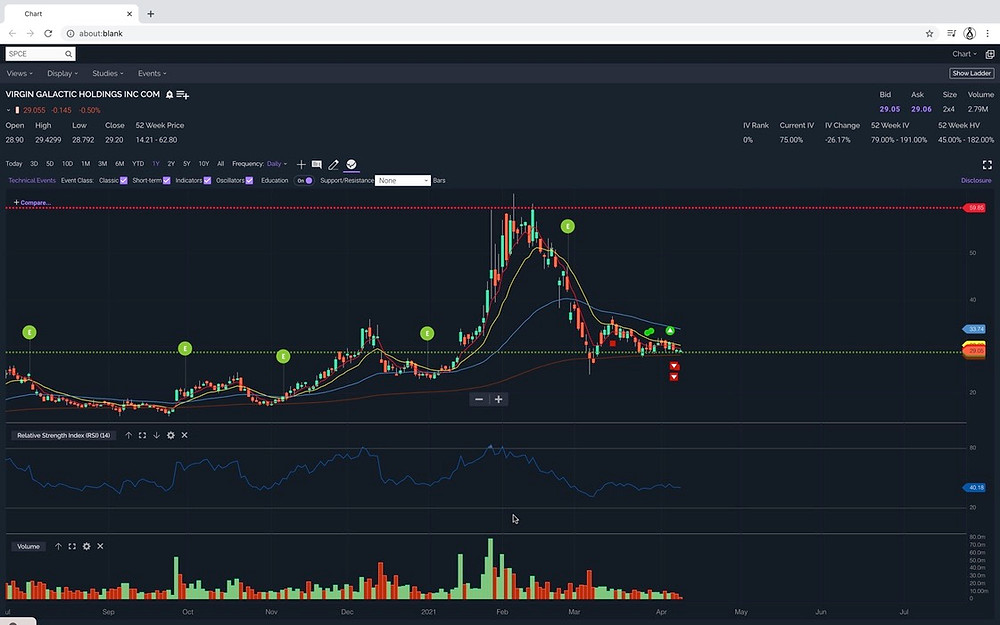The height and width of the screenshot is (625, 1000).
Task: Open the Events dropdown menu
Action: [152, 73]
